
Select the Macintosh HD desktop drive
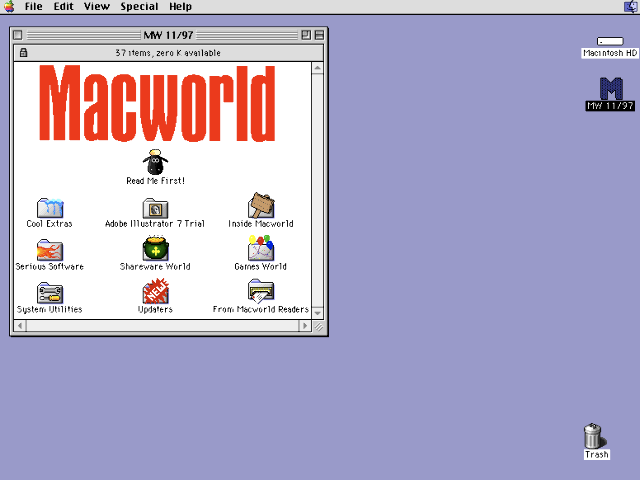pos(610,41)
